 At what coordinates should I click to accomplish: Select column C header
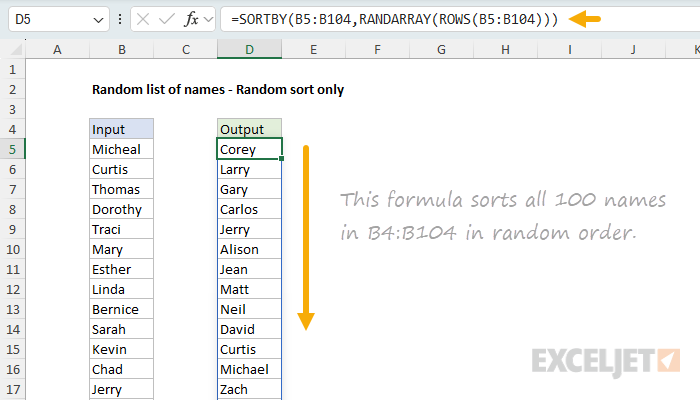pos(186,49)
